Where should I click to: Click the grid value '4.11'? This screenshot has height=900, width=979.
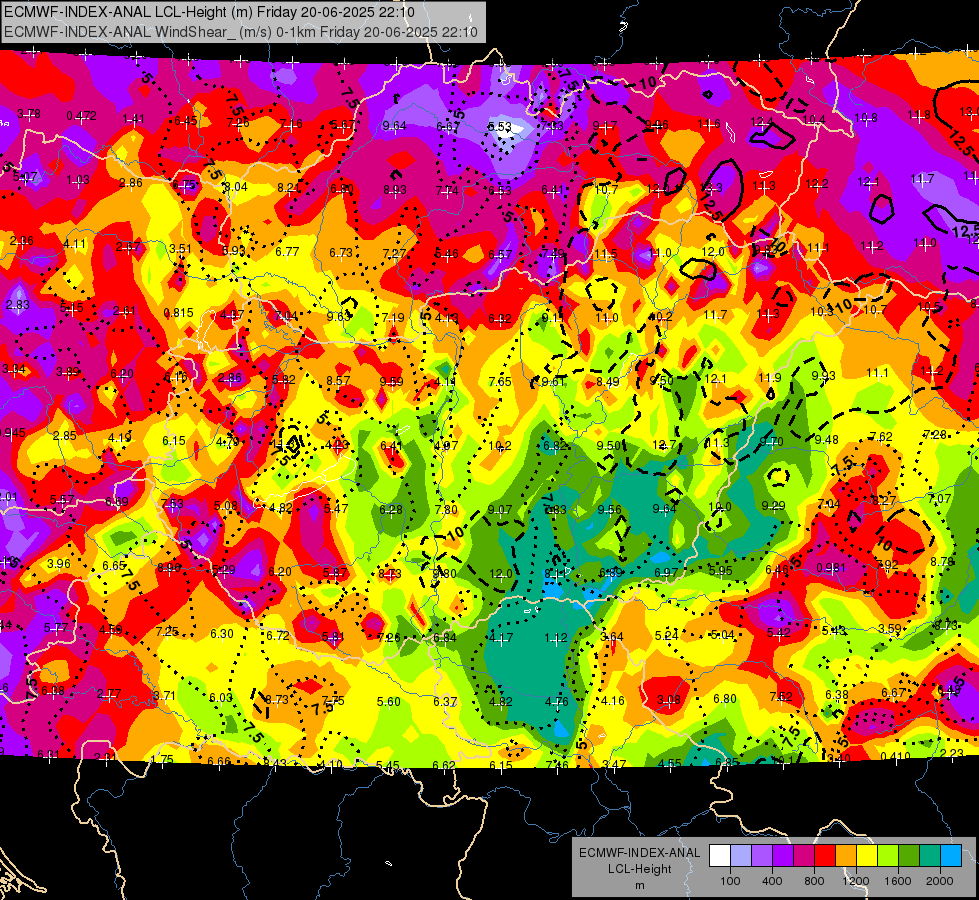coord(75,244)
